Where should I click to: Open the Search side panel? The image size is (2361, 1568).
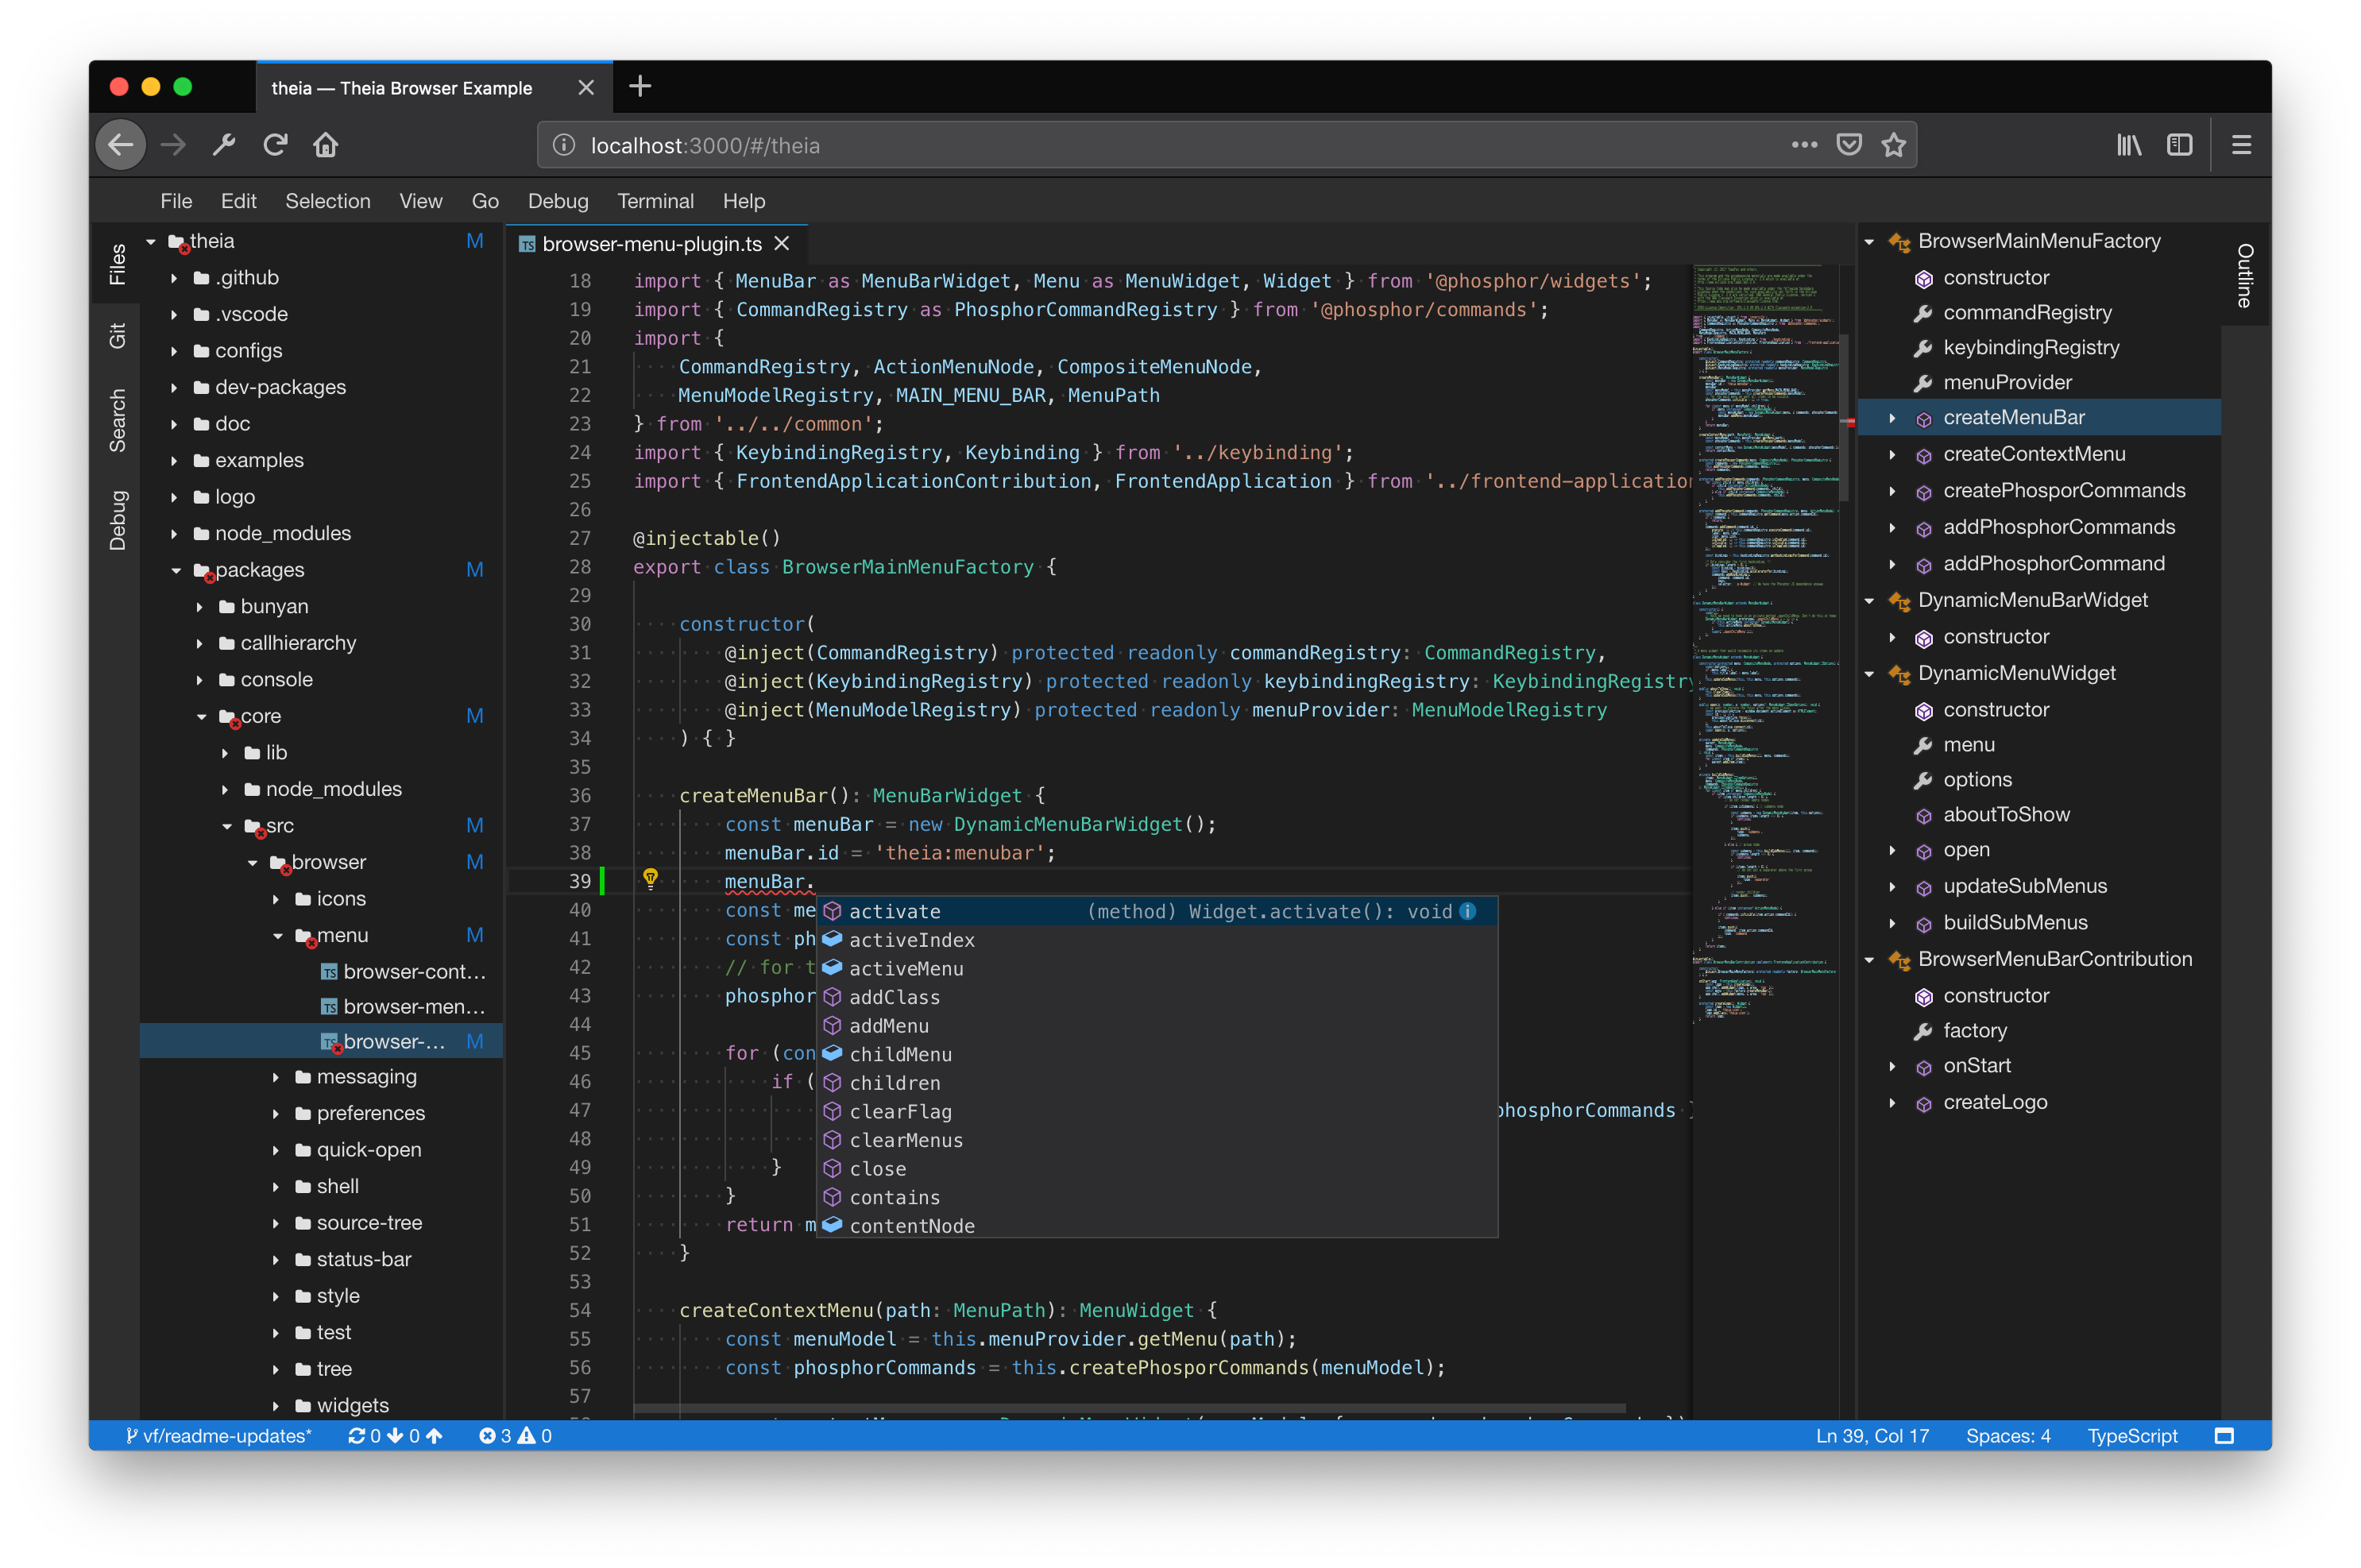point(116,420)
